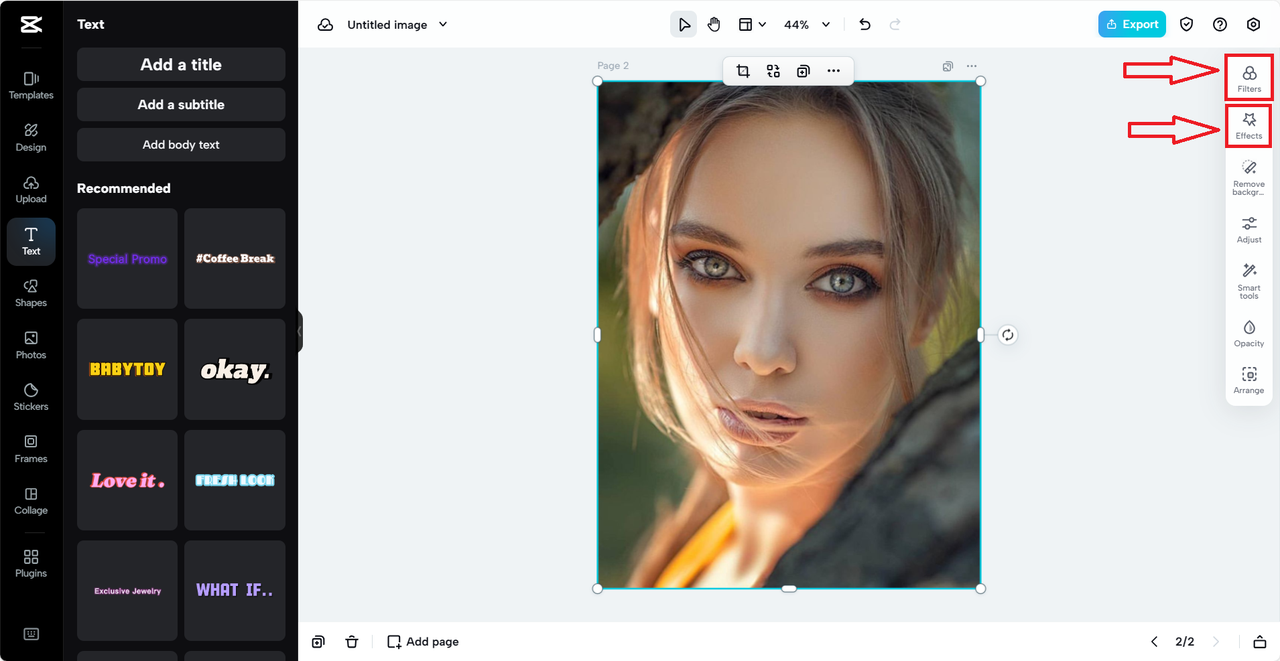1280x661 pixels.
Task: Open settings hexagon icon in header
Action: click(1253, 25)
